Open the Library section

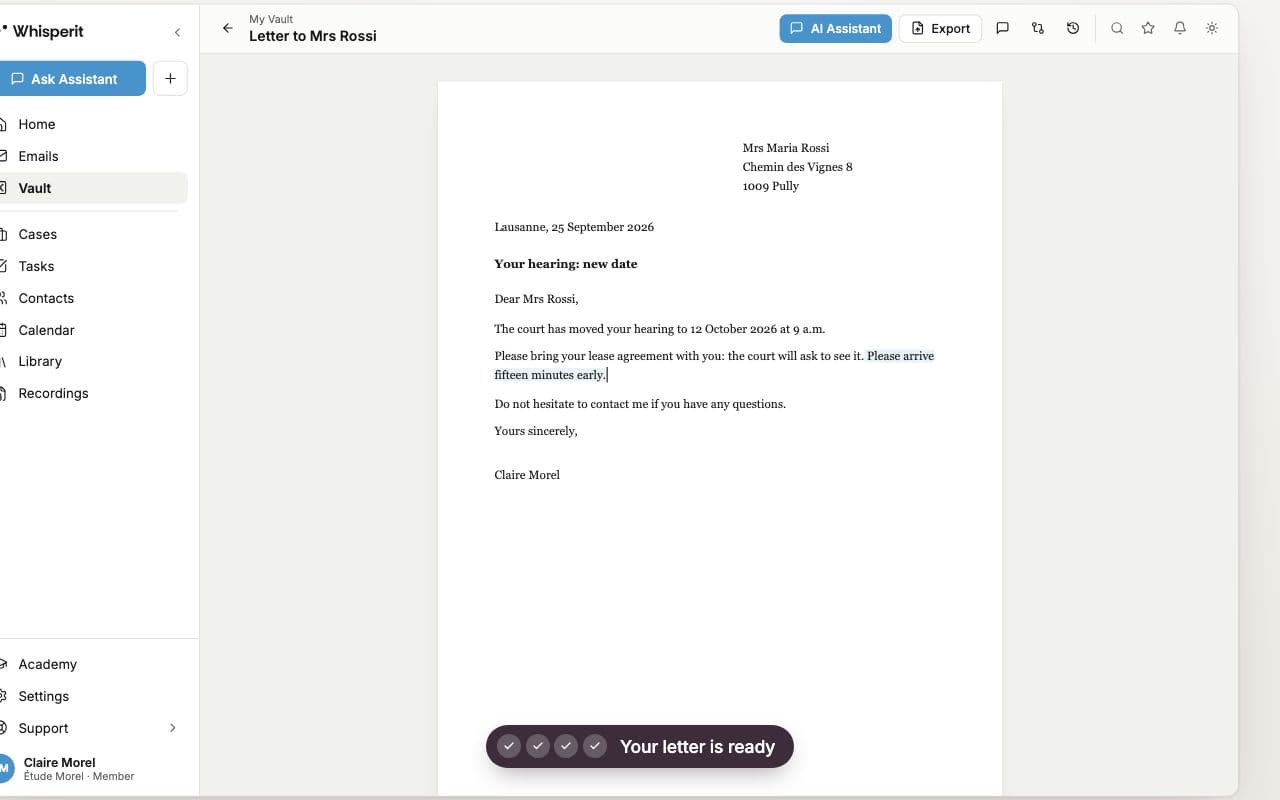click(x=92, y=361)
